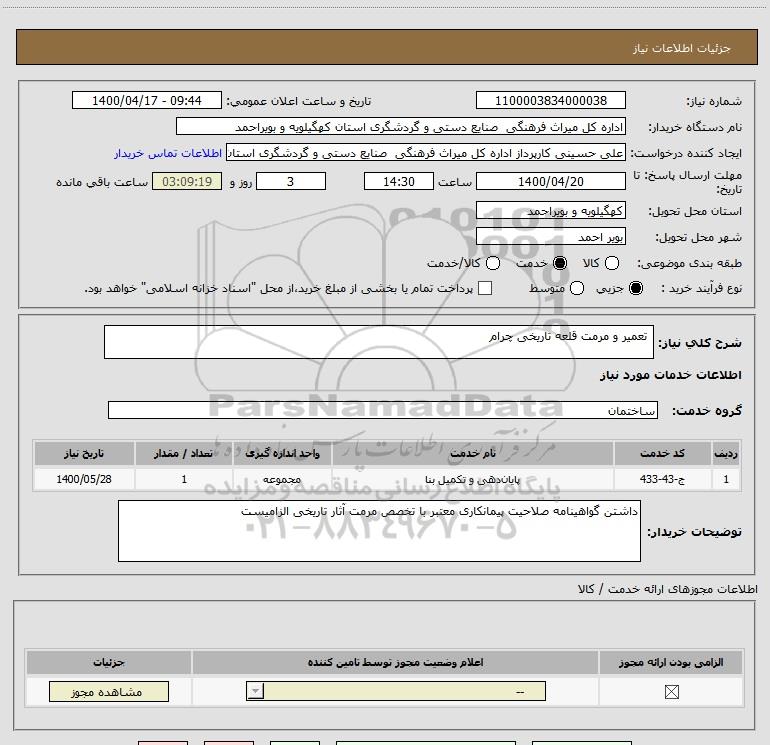Screen dimensions: 770x745
Task: Select the خدمت radio button
Action: click(x=559, y=263)
